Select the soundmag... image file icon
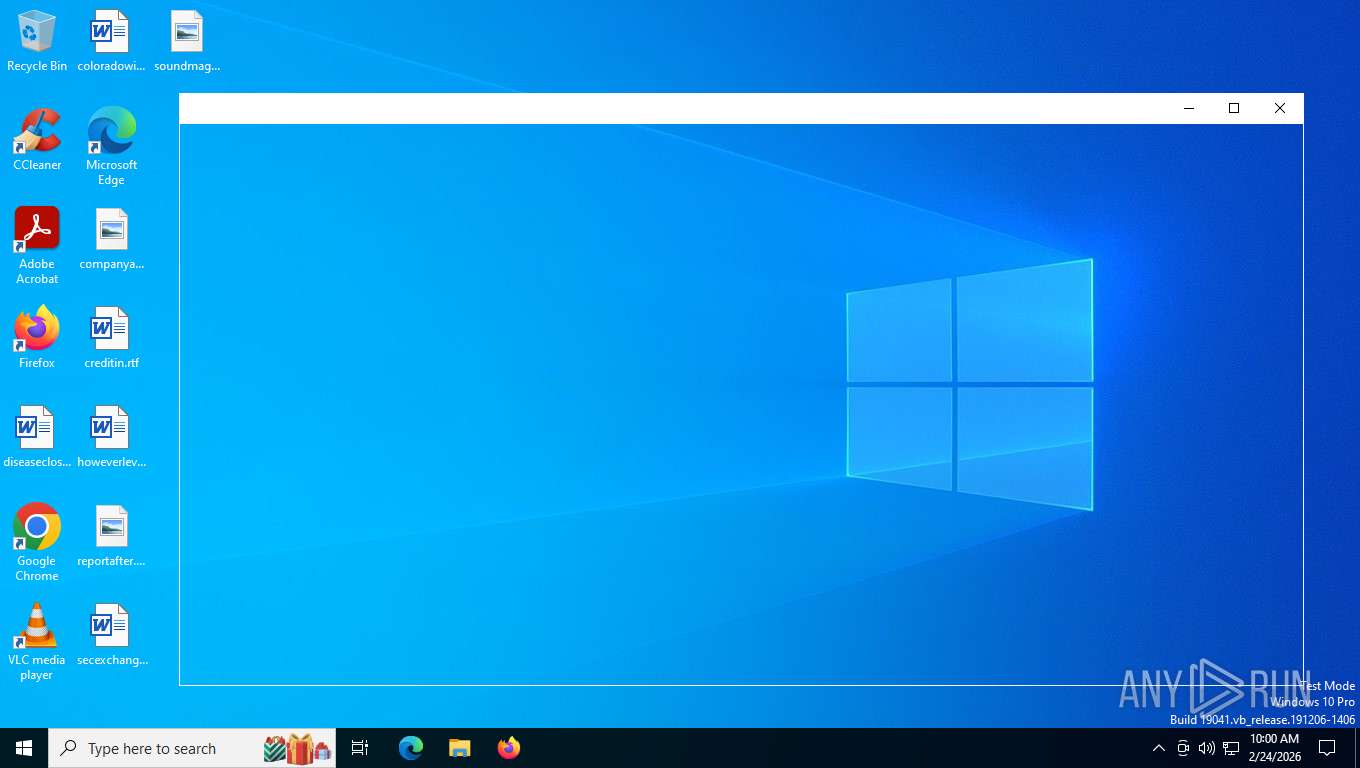 coord(187,42)
